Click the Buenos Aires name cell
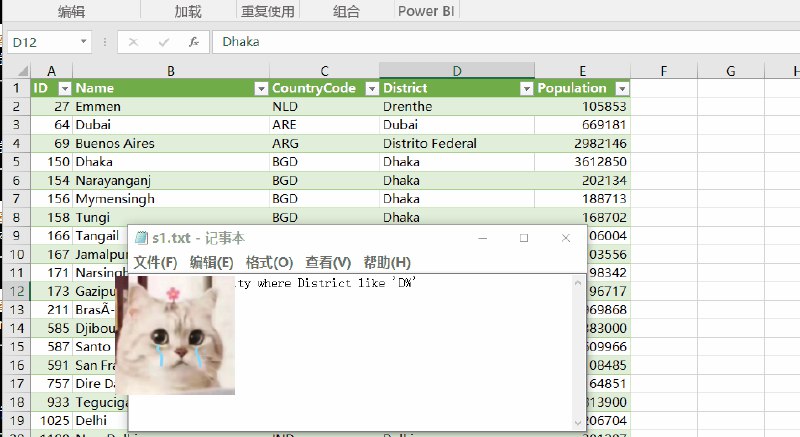The image size is (800, 437). 171,144
